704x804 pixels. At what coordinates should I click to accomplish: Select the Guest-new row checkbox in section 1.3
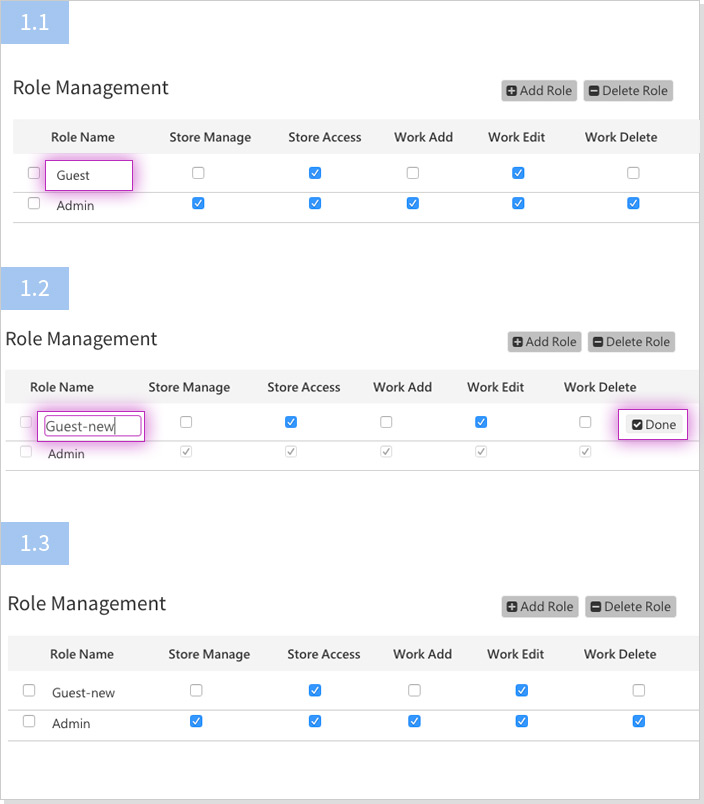(x=29, y=691)
